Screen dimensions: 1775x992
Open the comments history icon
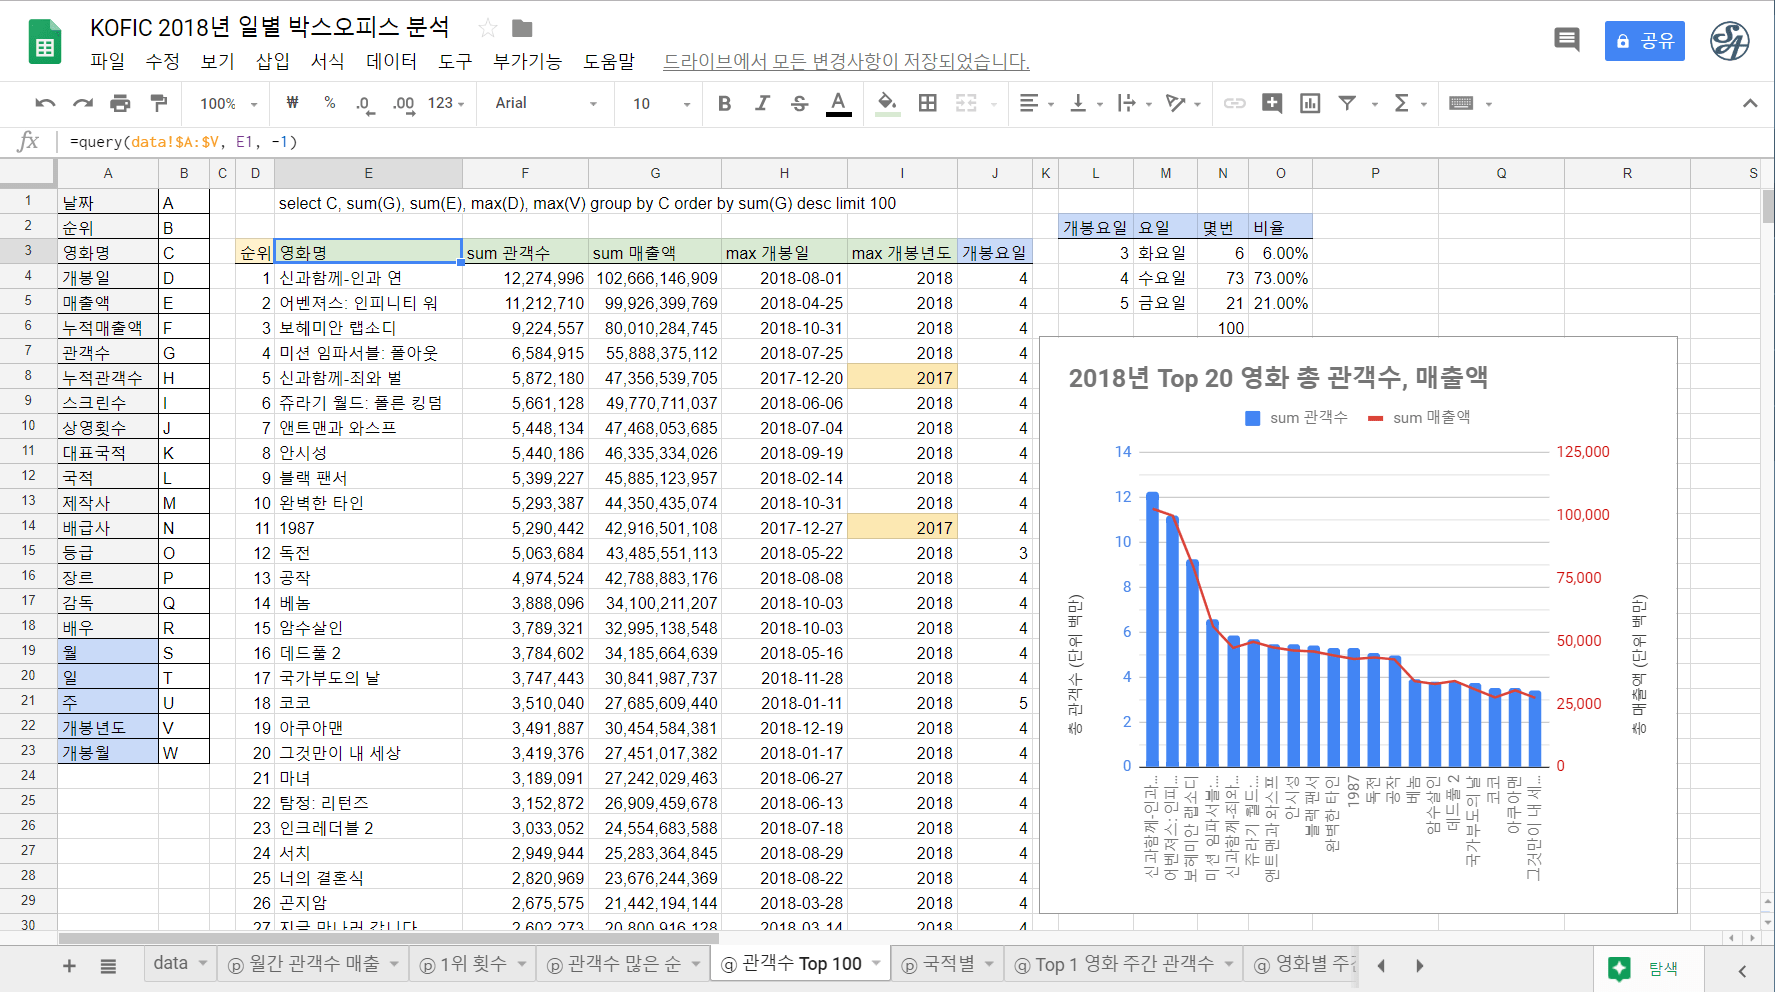click(1566, 40)
